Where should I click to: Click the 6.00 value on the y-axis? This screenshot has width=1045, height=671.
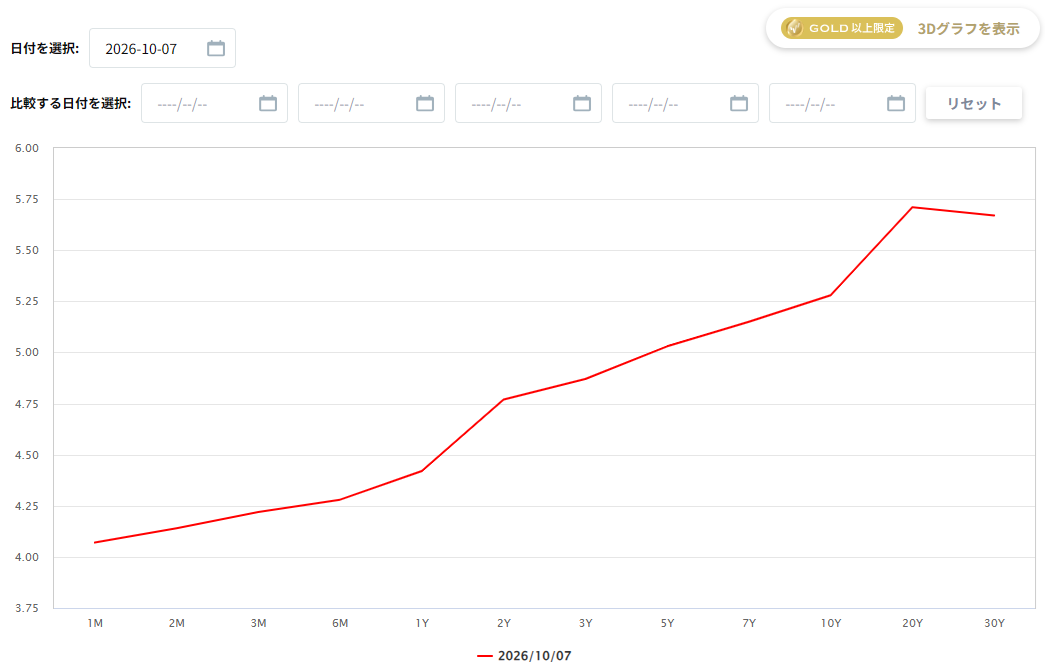tap(27, 148)
